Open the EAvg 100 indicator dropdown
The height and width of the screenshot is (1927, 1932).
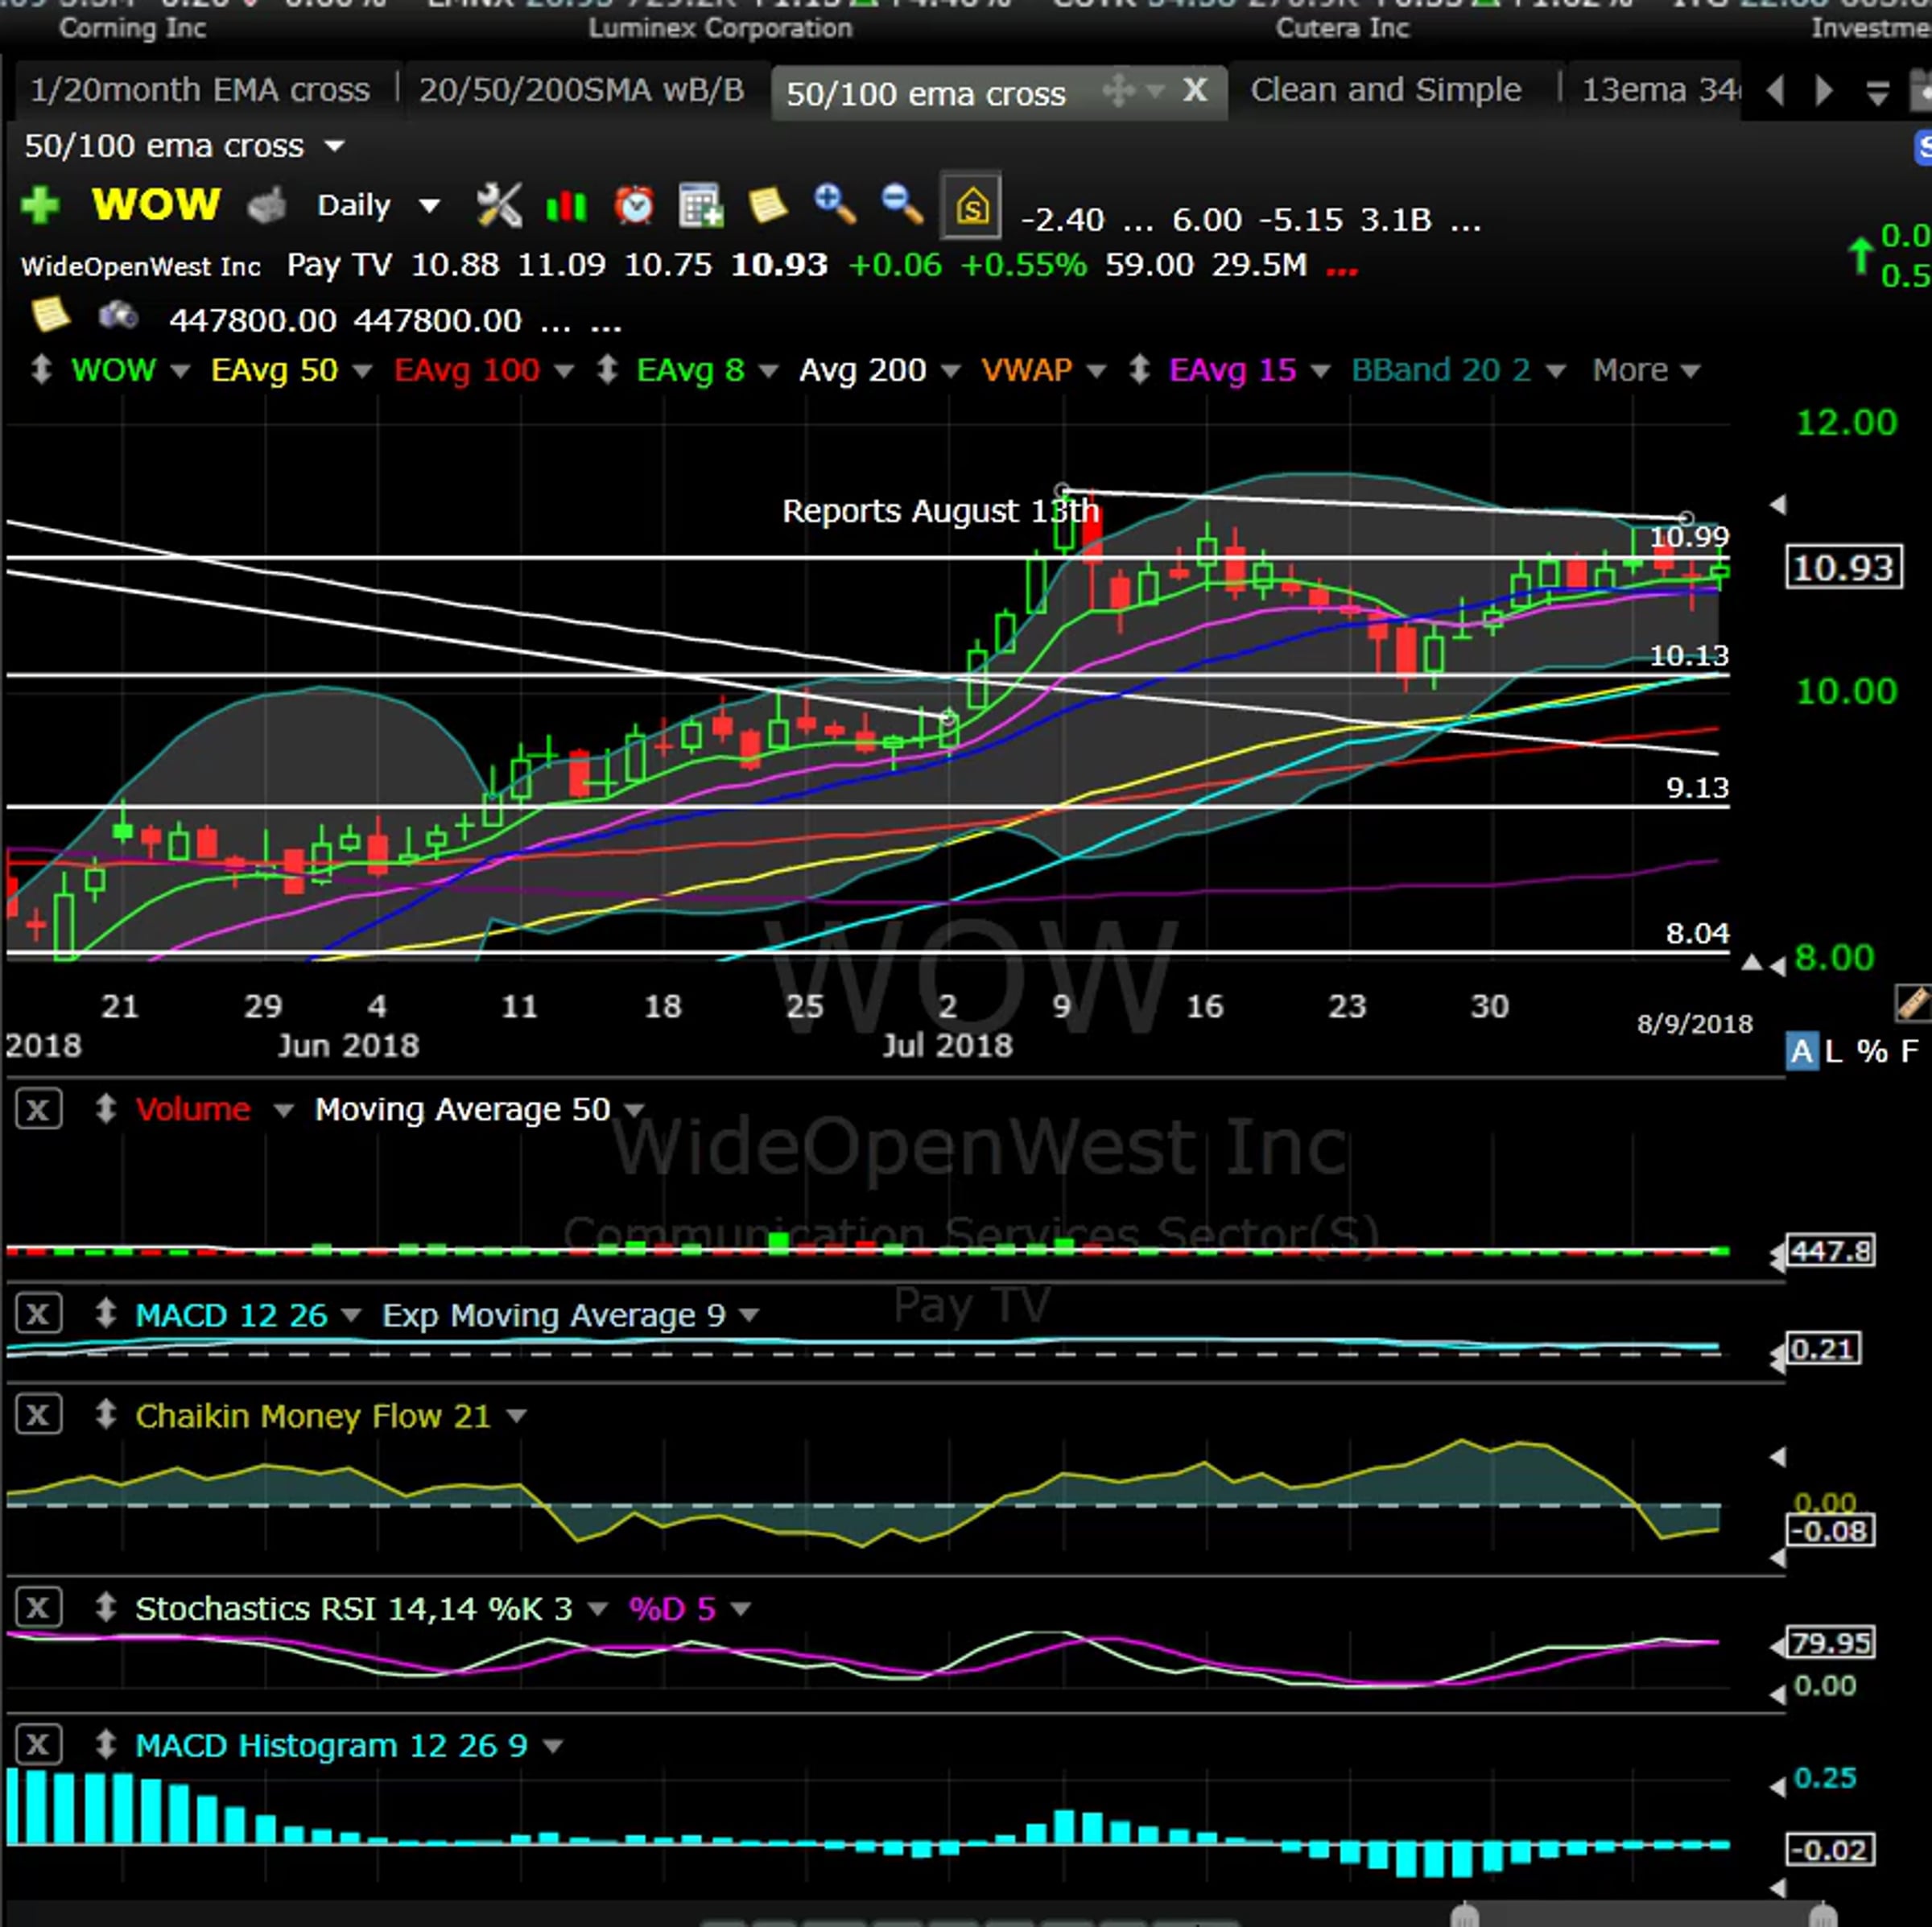pyautogui.click(x=564, y=371)
